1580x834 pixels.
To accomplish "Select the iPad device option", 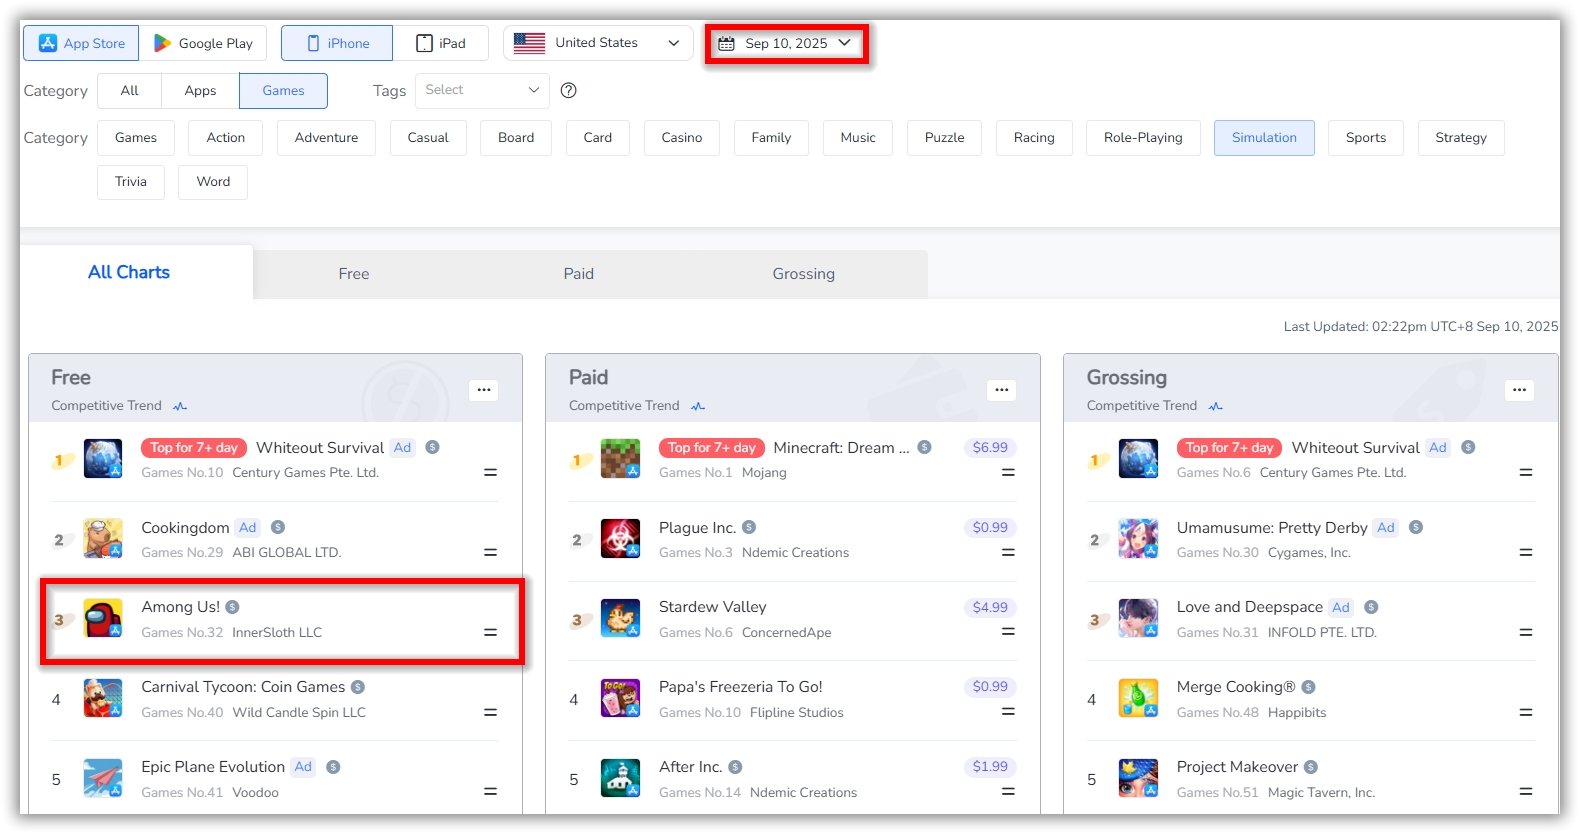I will [440, 43].
